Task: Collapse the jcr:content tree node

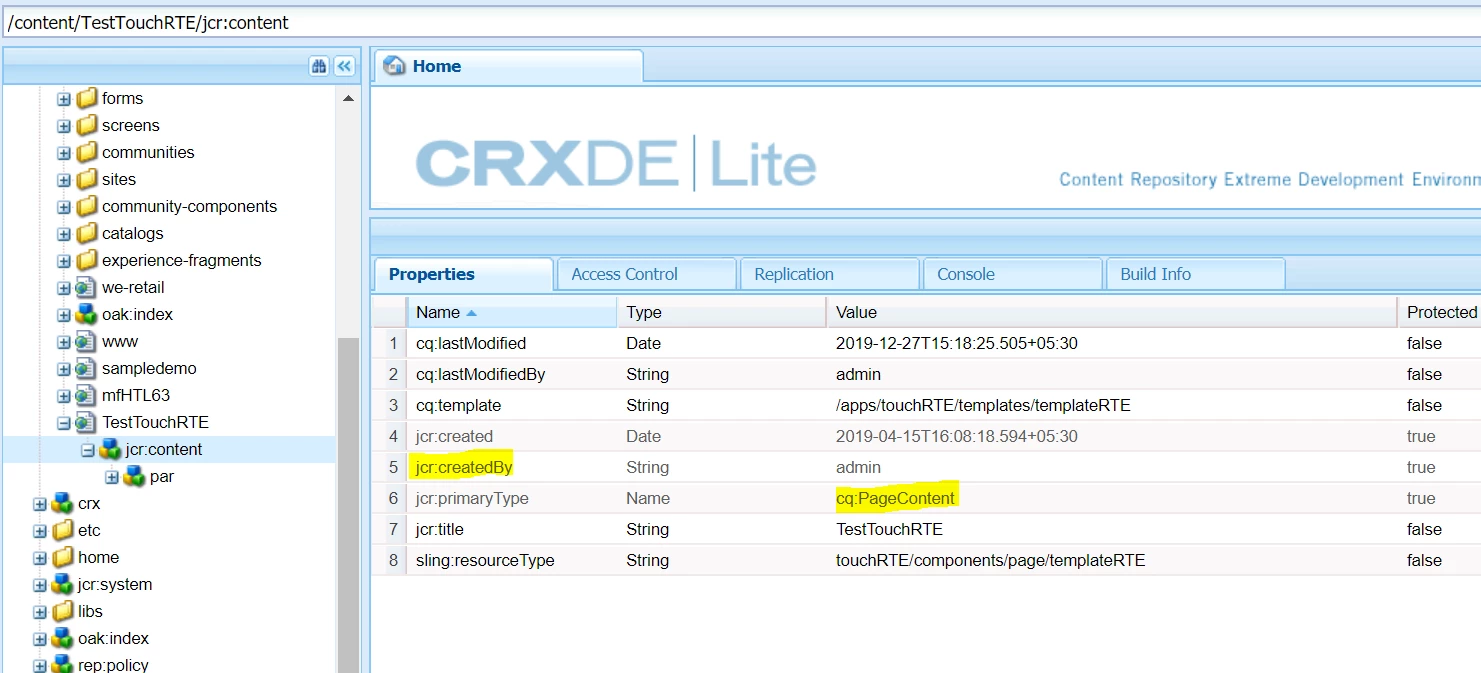Action: [x=88, y=450]
